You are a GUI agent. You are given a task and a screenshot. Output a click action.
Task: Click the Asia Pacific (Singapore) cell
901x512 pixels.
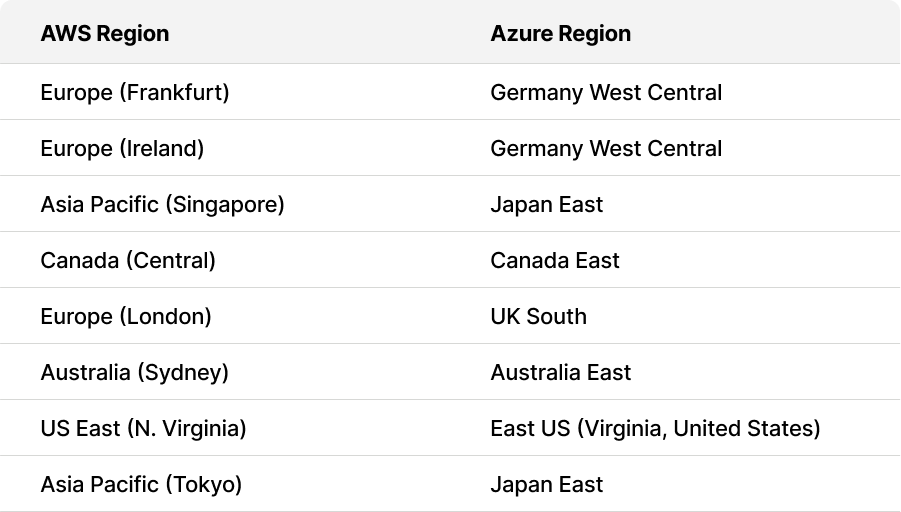coord(162,204)
